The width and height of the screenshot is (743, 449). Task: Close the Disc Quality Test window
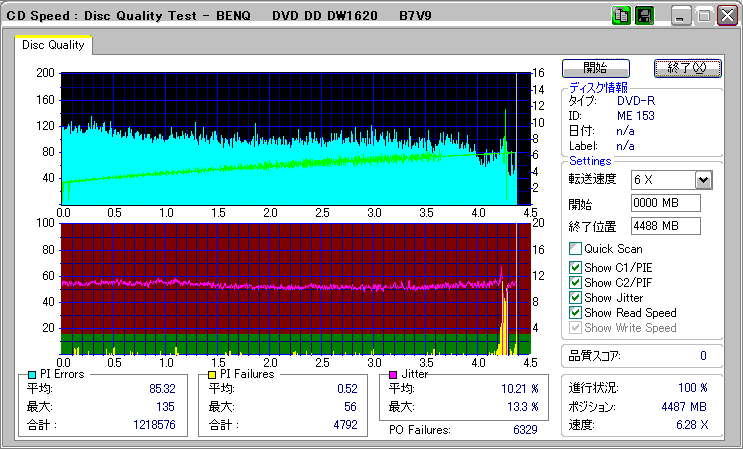point(726,16)
